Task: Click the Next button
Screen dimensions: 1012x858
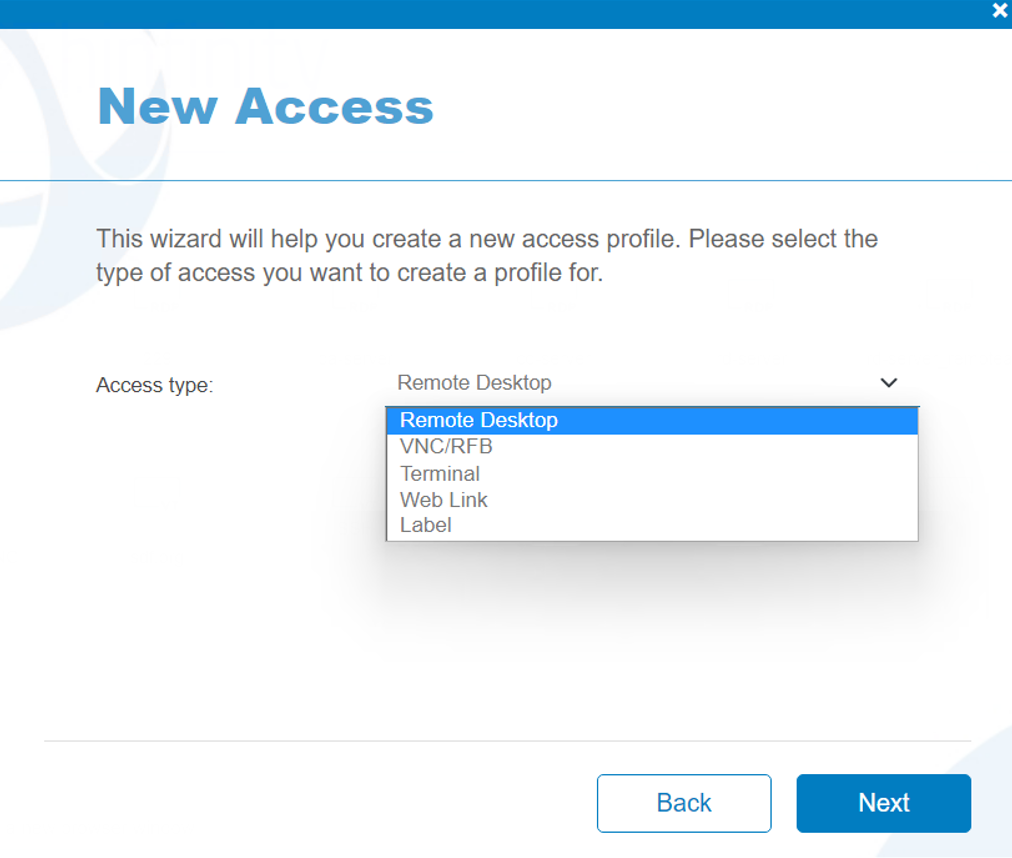Action: 883,802
